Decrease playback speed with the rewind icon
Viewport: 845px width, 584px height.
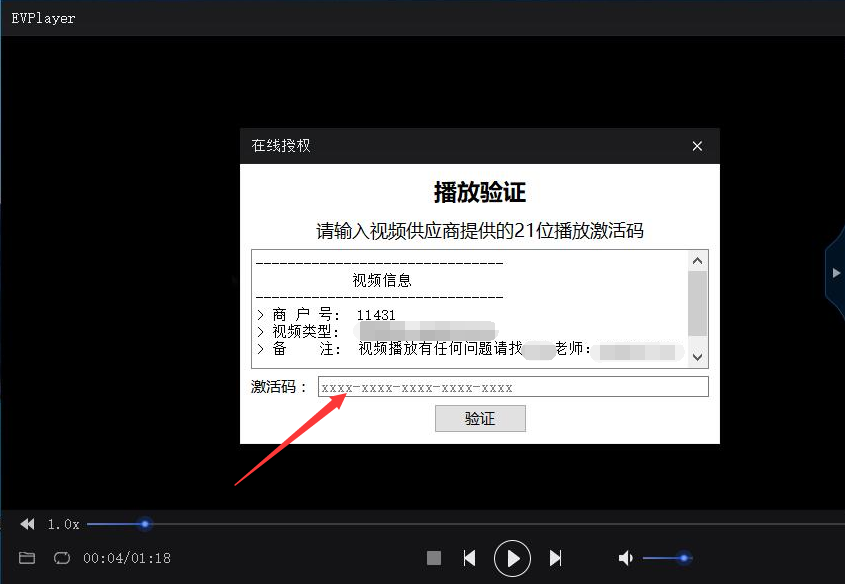click(26, 523)
